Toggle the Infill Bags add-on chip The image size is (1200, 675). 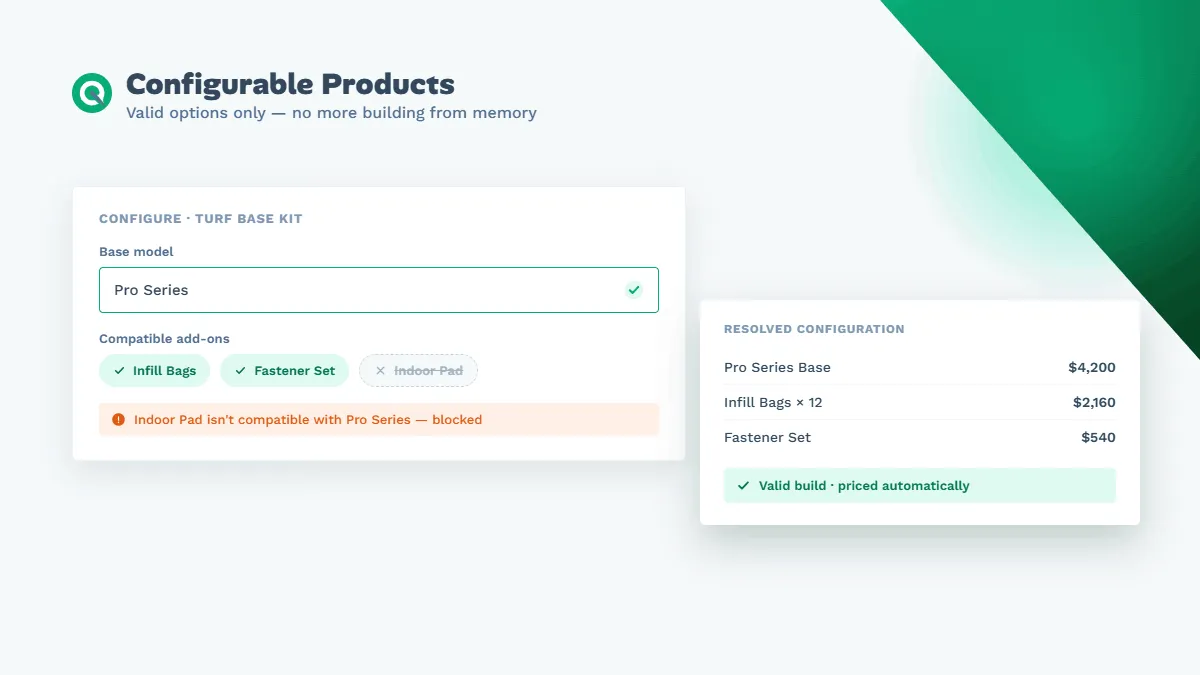tap(155, 371)
